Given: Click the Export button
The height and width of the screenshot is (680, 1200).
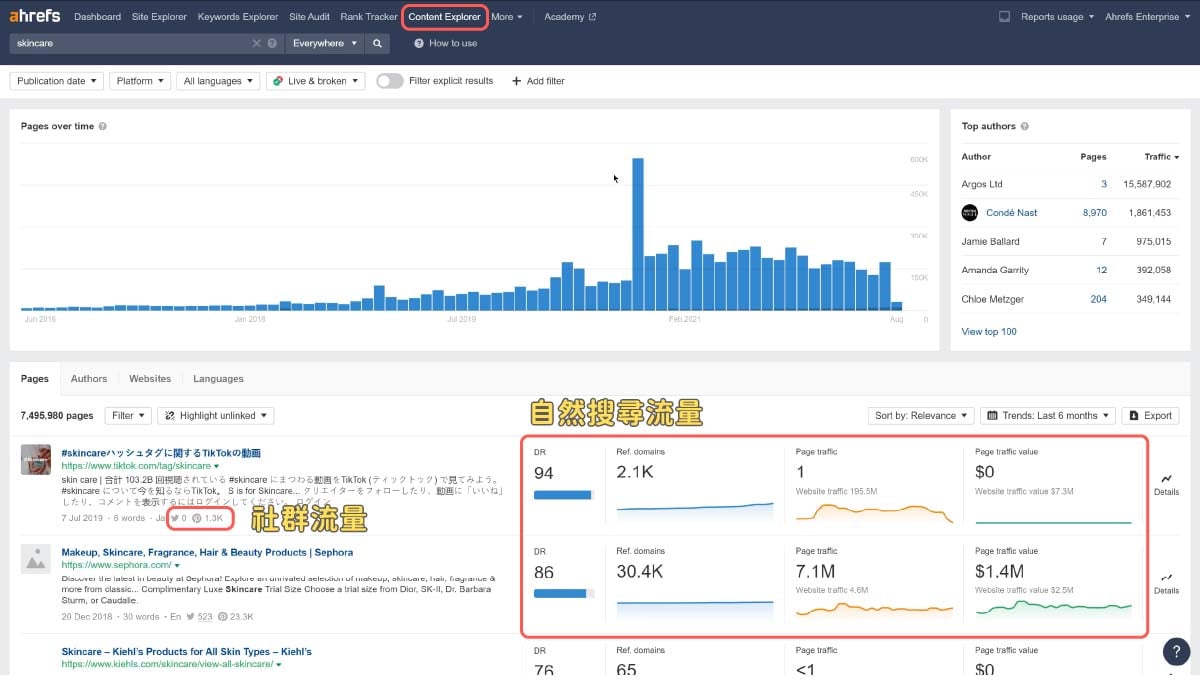Looking at the screenshot, I should [1150, 415].
